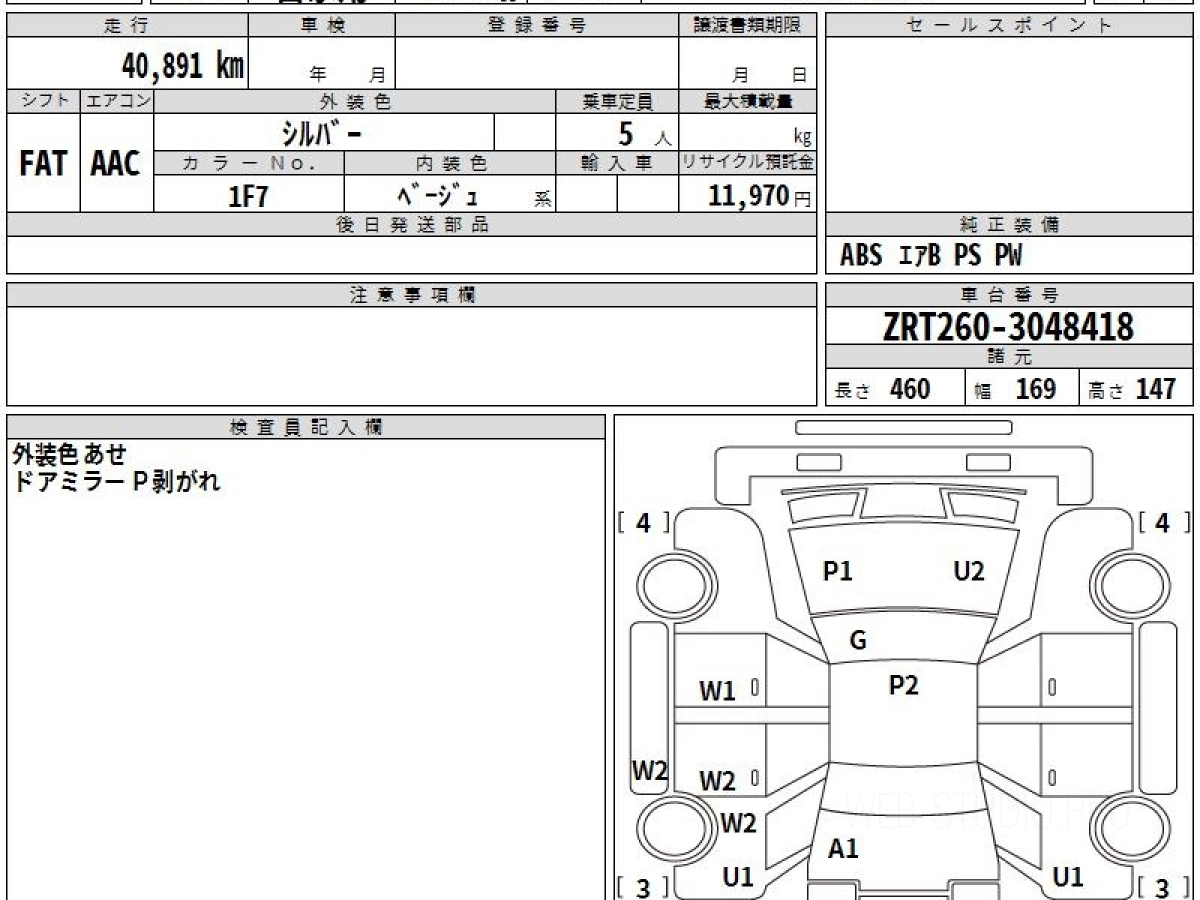This screenshot has height=900, width=1200.
Task: Select the length value 長さ 460
Action: 883,389
